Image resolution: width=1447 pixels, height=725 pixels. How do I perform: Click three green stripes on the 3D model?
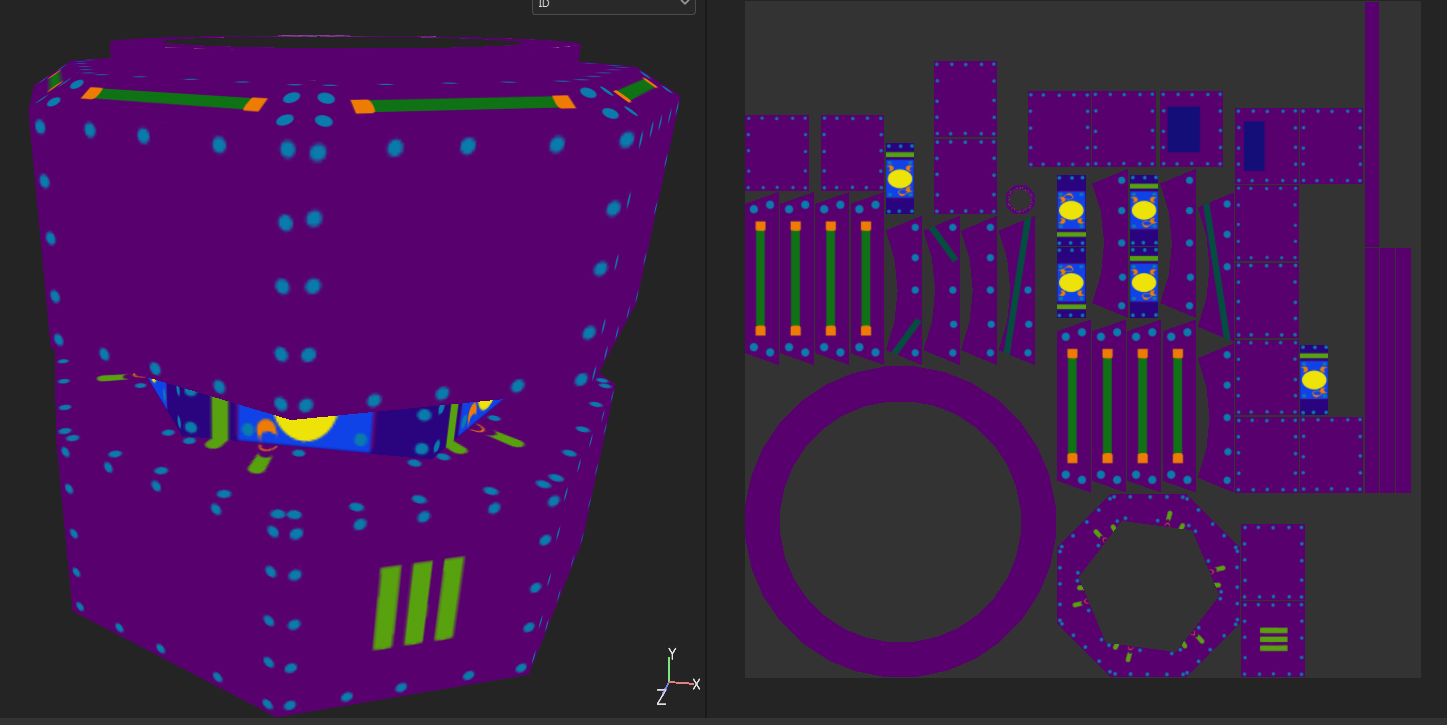coord(419,602)
